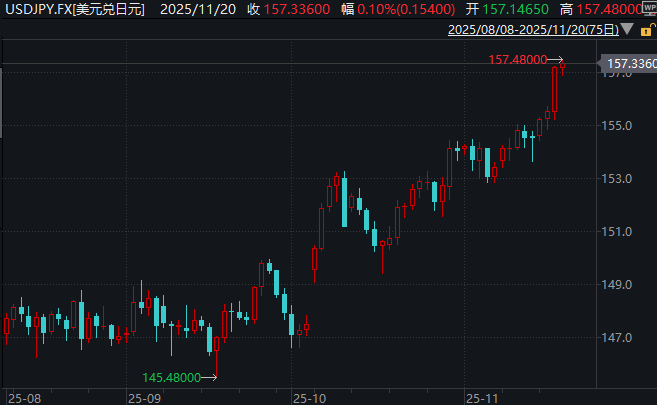
Task: Click the closing price 157.33600 in header
Action: coord(297,9)
